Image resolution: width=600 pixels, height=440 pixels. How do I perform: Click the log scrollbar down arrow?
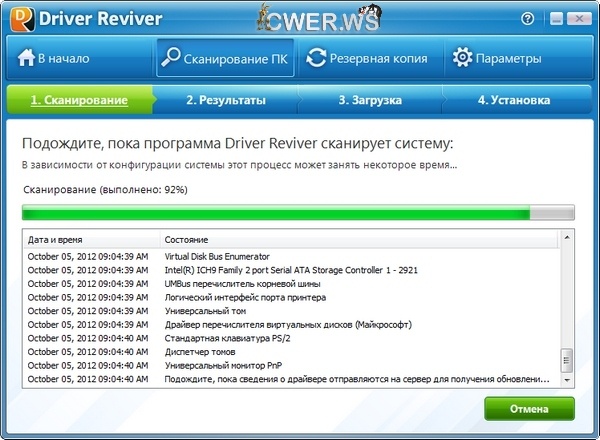(567, 380)
